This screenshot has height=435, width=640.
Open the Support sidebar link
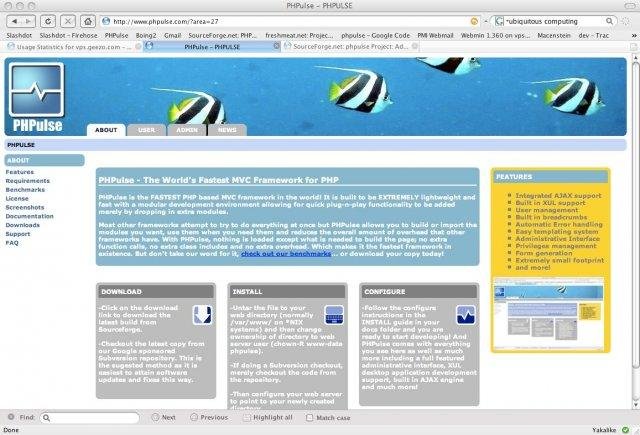point(18,234)
